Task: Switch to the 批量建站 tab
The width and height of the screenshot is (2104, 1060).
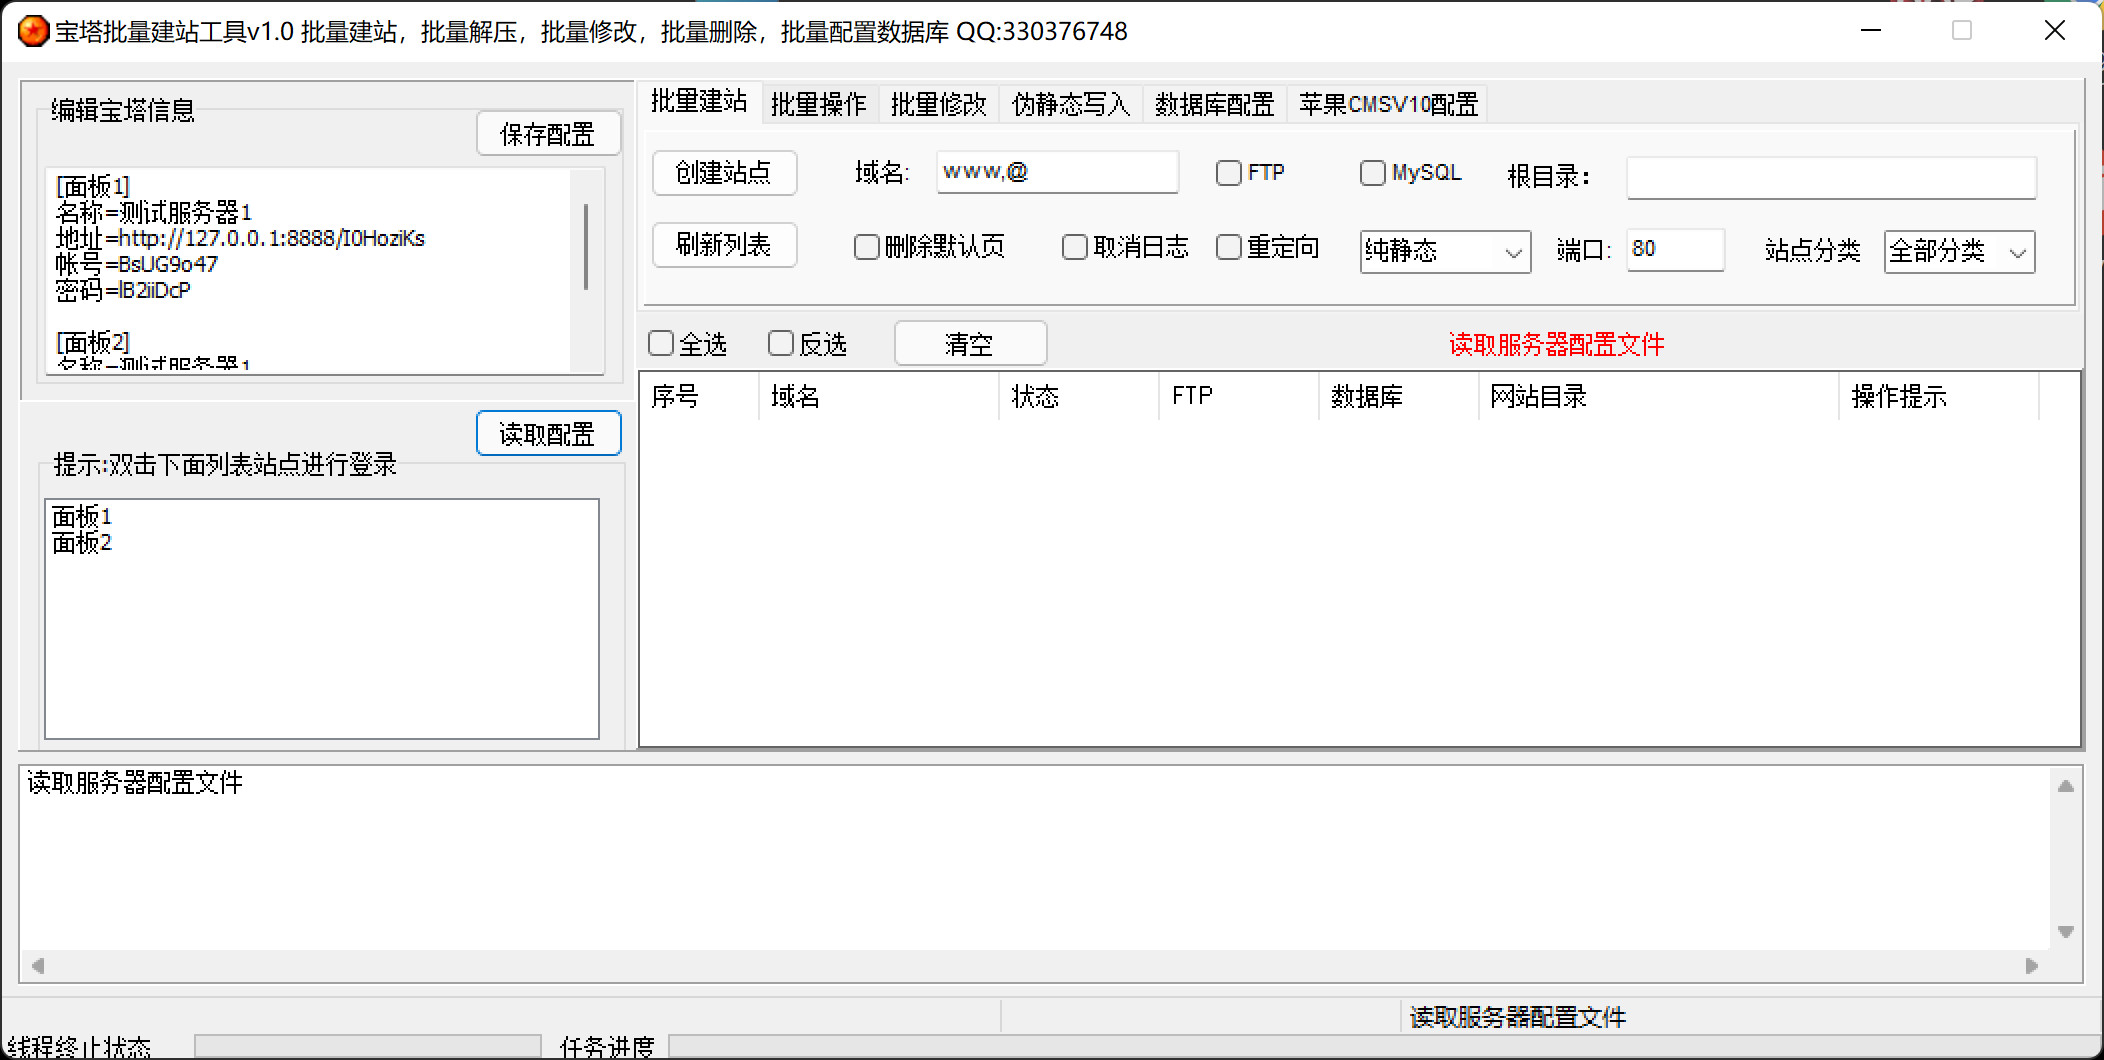Action: coord(699,101)
